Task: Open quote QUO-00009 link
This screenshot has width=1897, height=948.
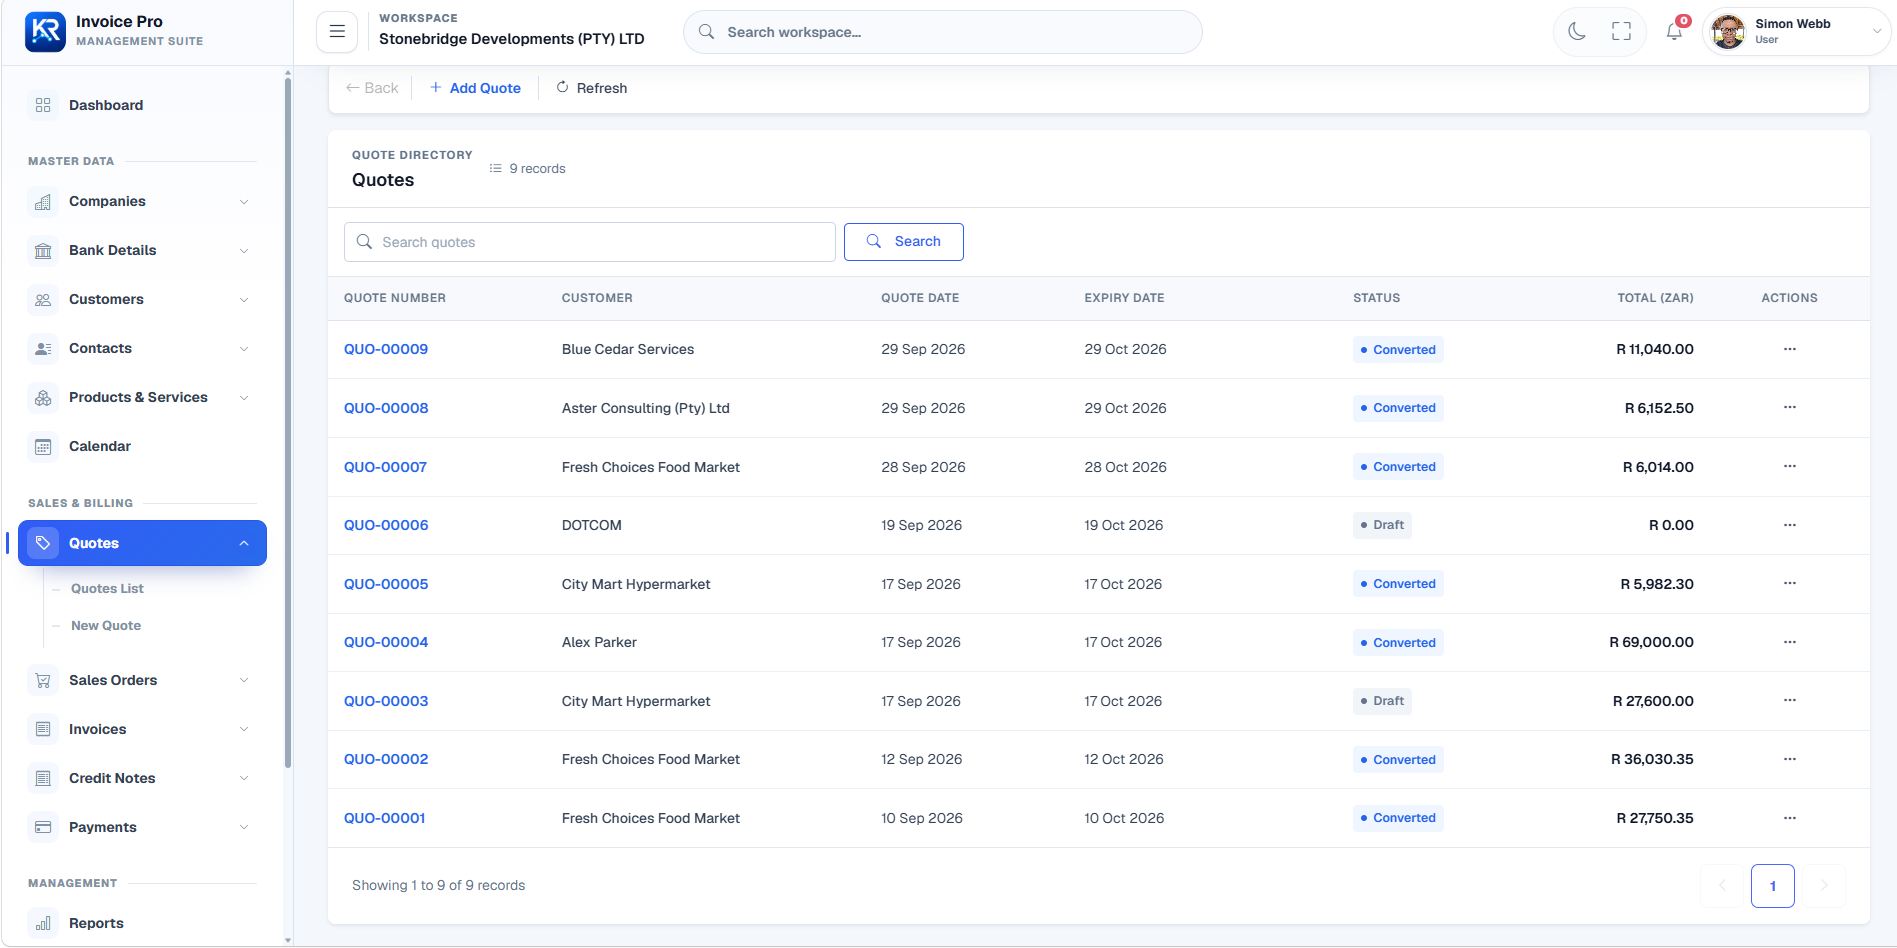Action: coord(386,350)
